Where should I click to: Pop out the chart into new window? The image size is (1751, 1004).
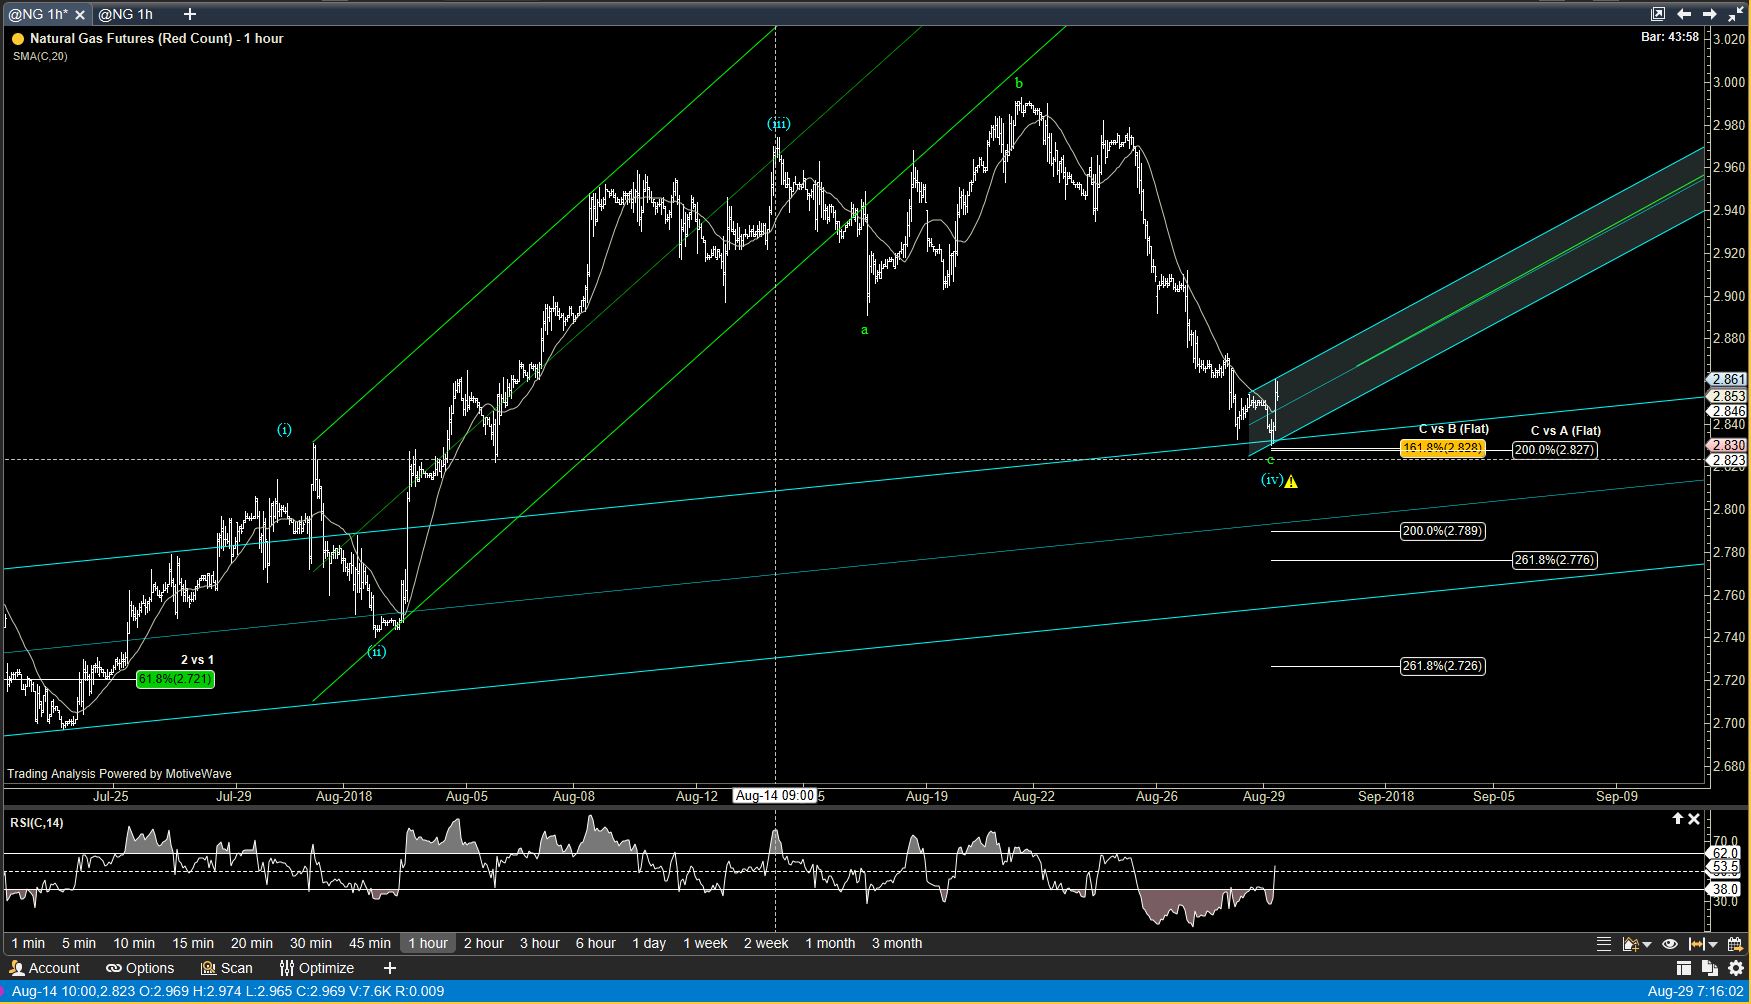(1658, 14)
